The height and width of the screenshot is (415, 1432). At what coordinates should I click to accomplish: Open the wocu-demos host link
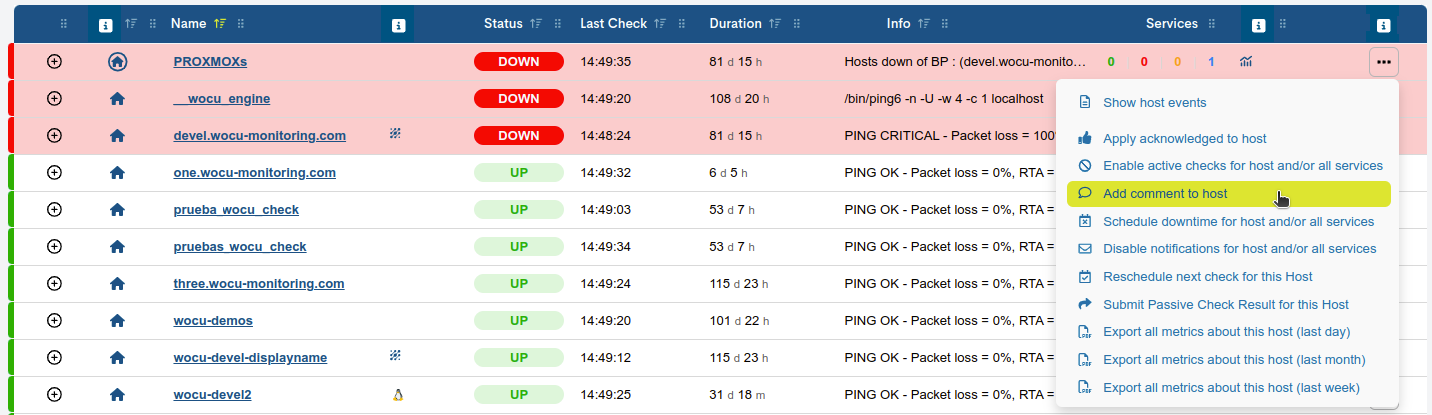click(213, 320)
